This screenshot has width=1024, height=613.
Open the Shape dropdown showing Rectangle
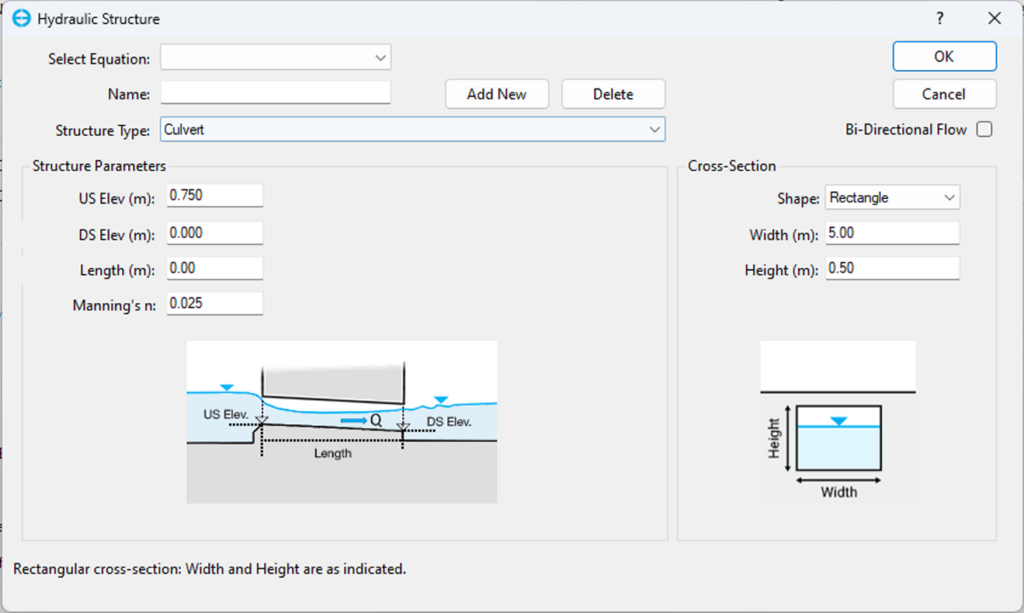click(x=892, y=198)
